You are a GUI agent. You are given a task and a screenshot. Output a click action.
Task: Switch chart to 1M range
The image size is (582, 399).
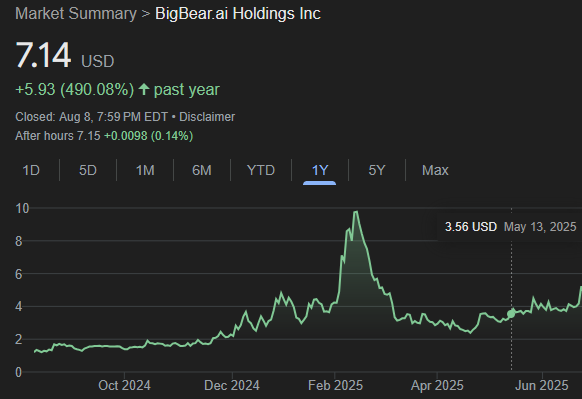(145, 170)
